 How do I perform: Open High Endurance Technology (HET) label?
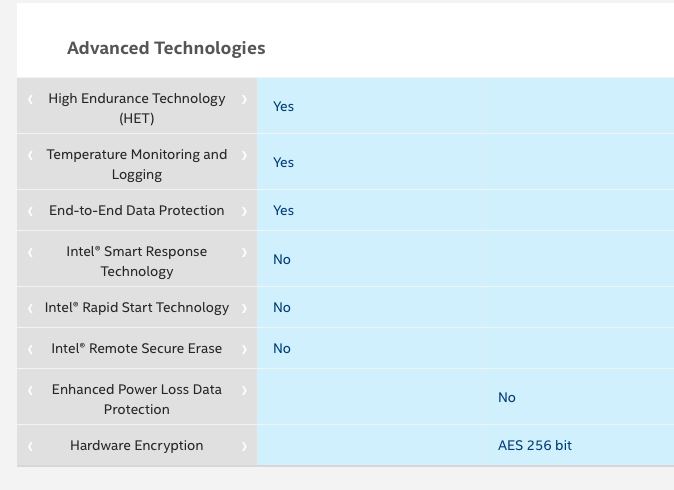pyautogui.click(x=137, y=108)
